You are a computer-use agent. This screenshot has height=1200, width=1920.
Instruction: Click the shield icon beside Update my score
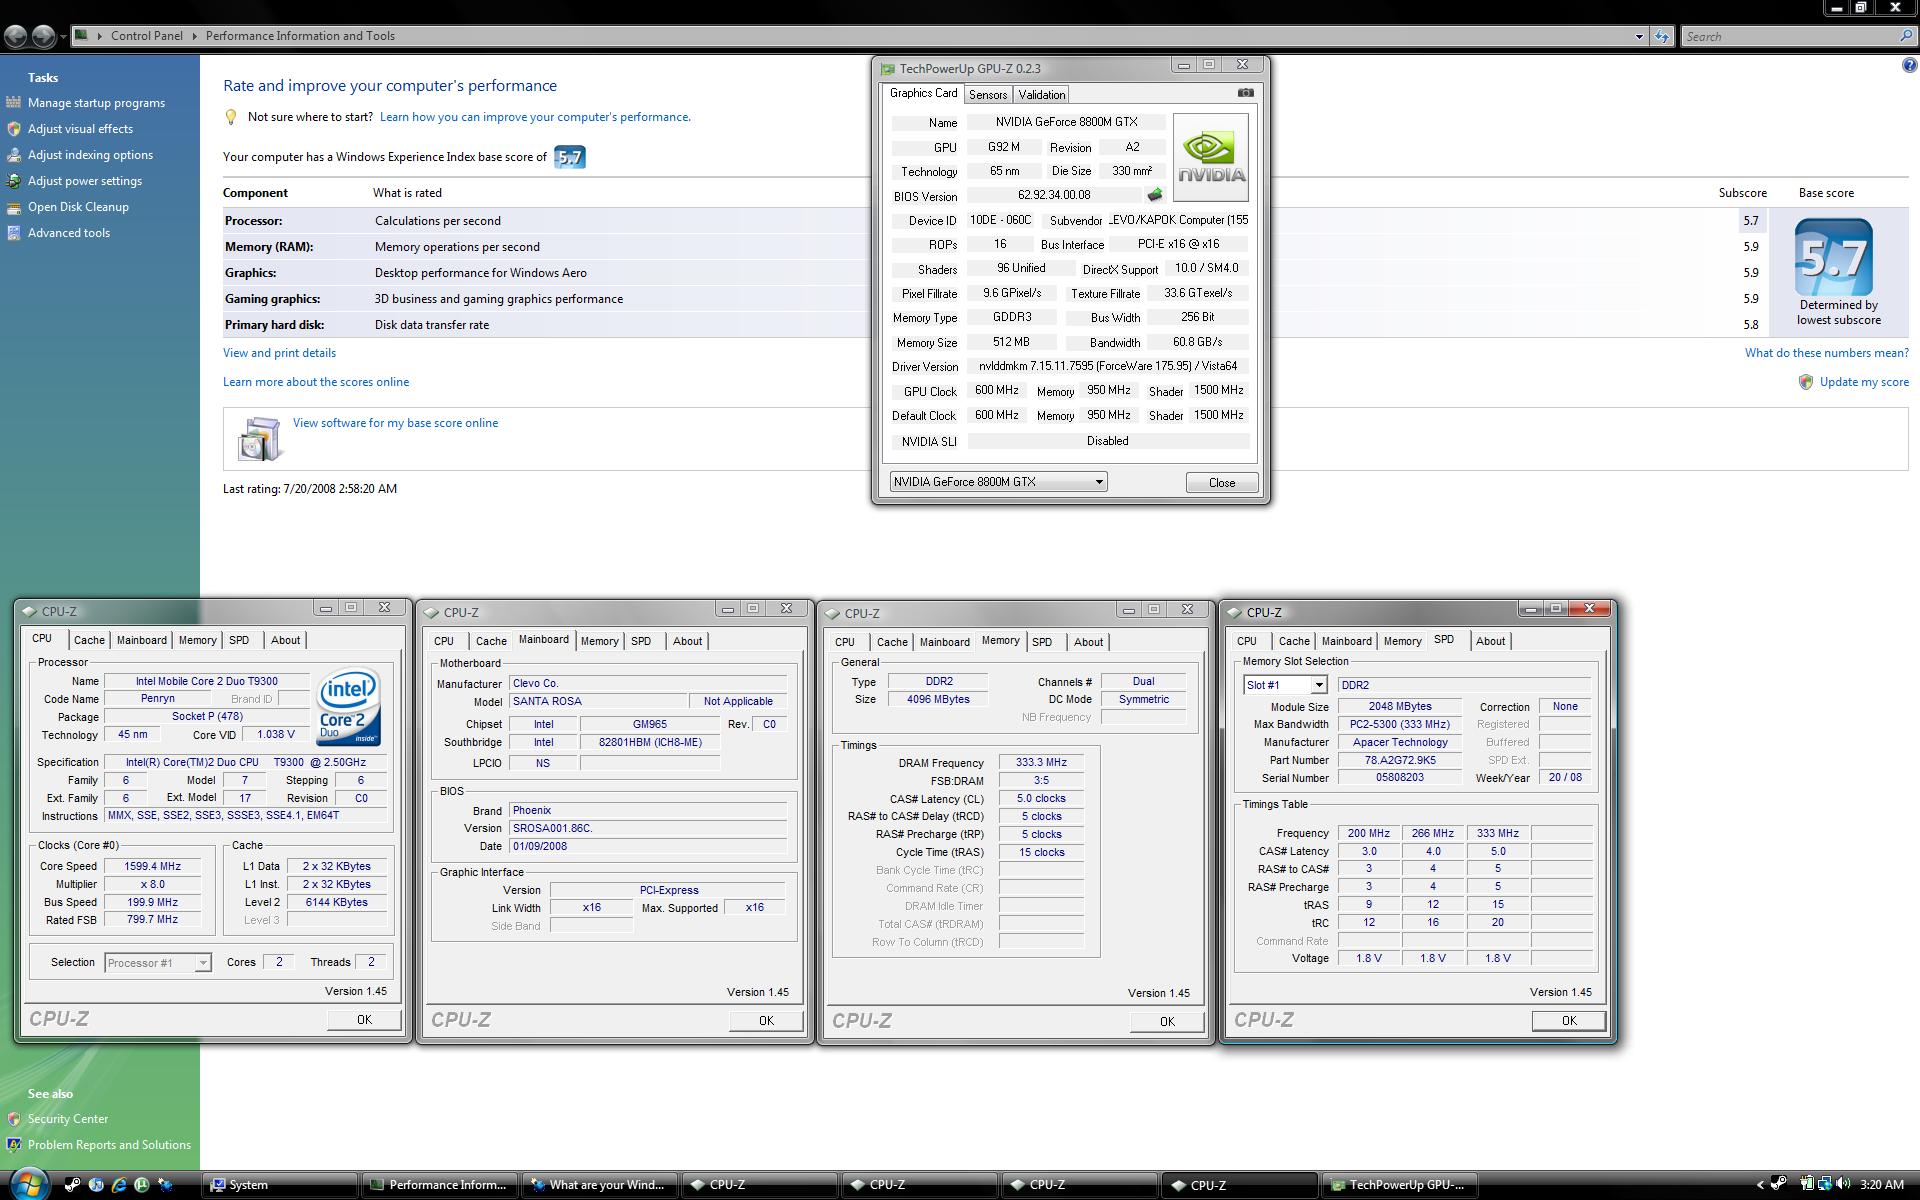pyautogui.click(x=1806, y=382)
